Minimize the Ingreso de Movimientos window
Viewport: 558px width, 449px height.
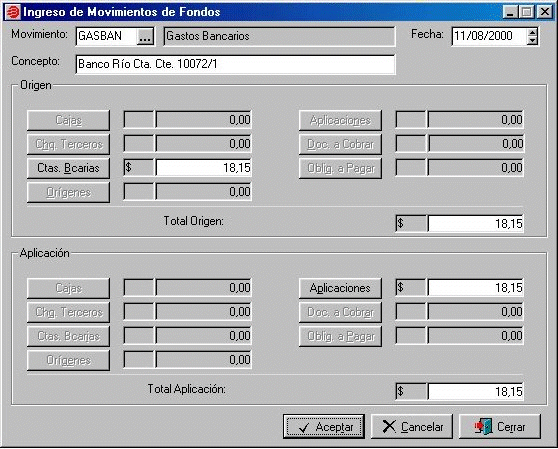(x=510, y=12)
